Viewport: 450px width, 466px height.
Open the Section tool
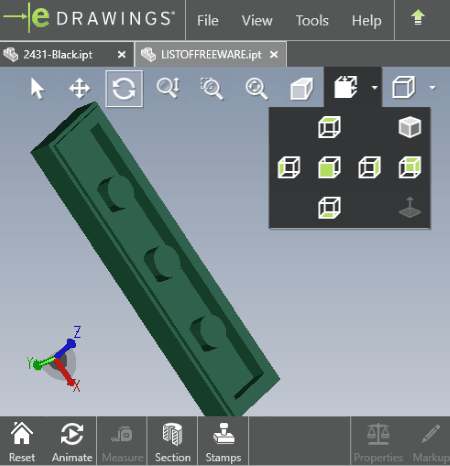coord(173,442)
